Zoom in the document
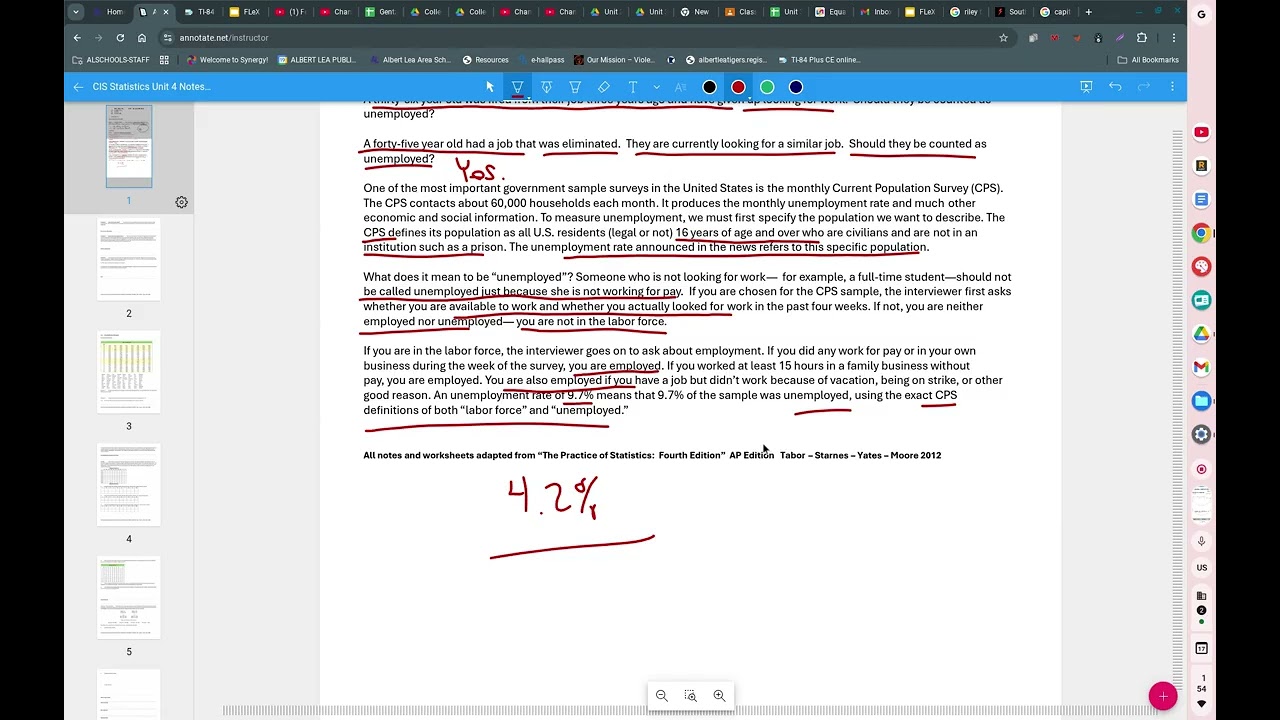This screenshot has height=720, width=1280. pos(719,696)
